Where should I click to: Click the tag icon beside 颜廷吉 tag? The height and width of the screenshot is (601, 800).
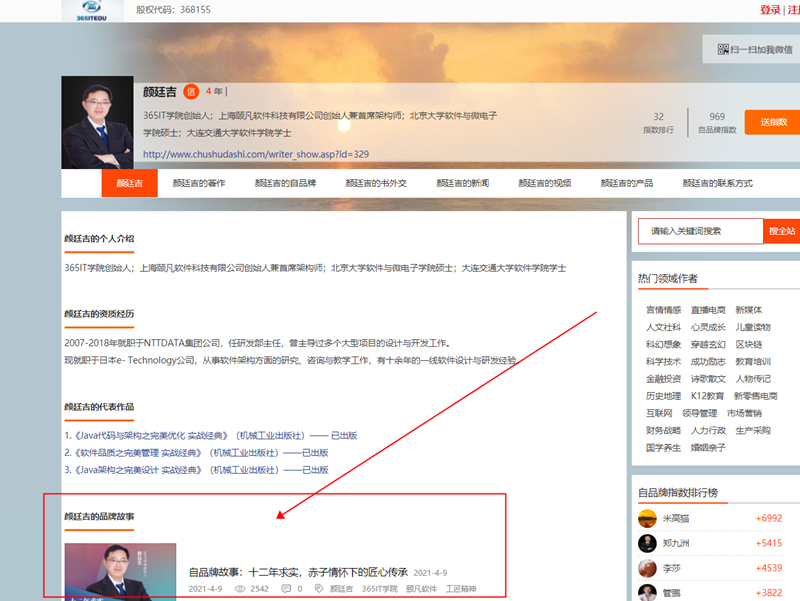point(319,589)
